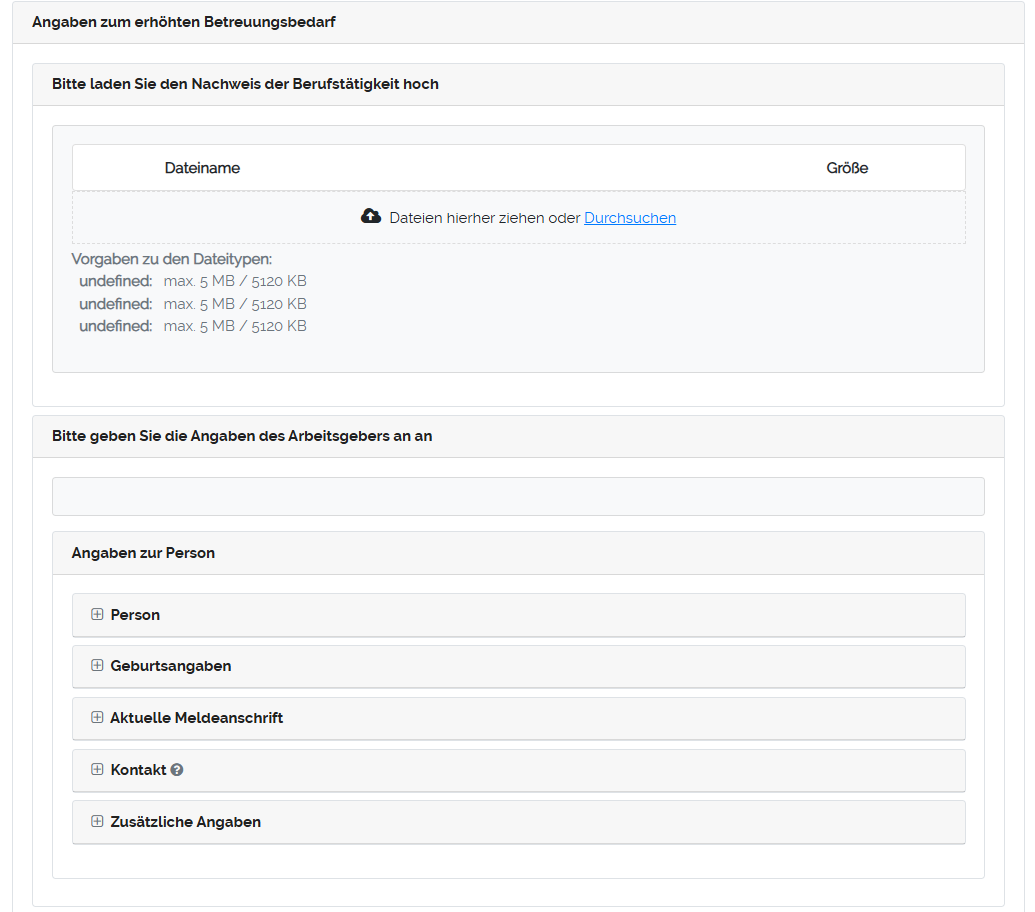Click the 'Angaben zur Person' panel header
Screen dimensions: 1035x912
(143, 553)
